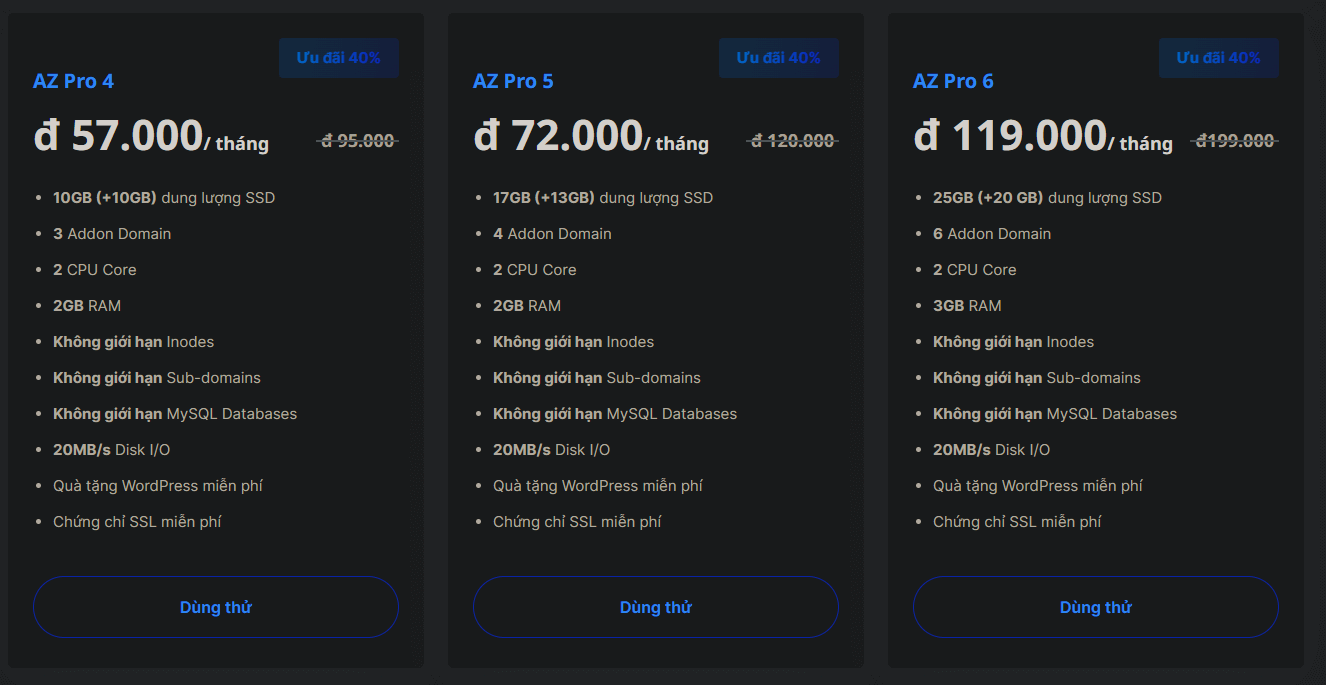
Task: Click the 10GB (+10GB) dung lượng SSD feature
Action: 164,198
